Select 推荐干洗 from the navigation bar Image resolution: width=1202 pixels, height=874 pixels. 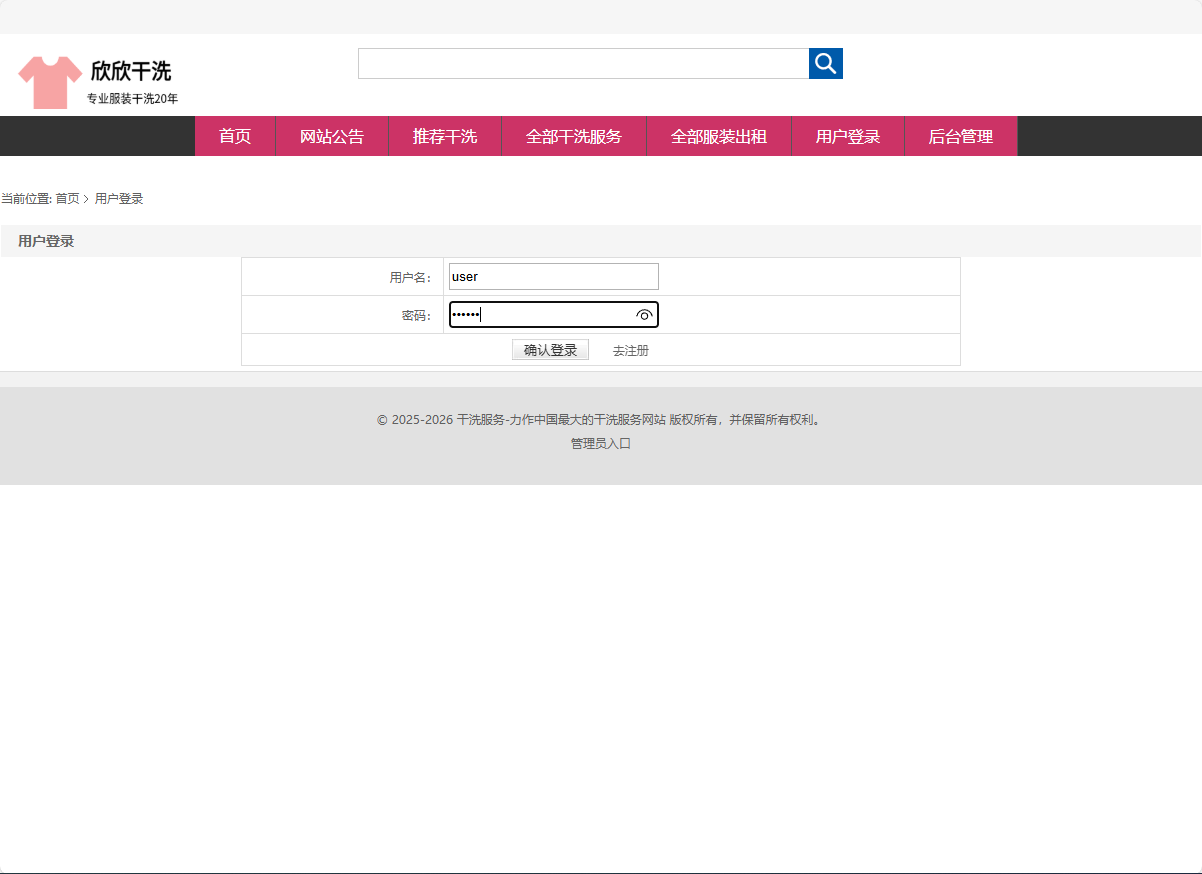(x=444, y=136)
